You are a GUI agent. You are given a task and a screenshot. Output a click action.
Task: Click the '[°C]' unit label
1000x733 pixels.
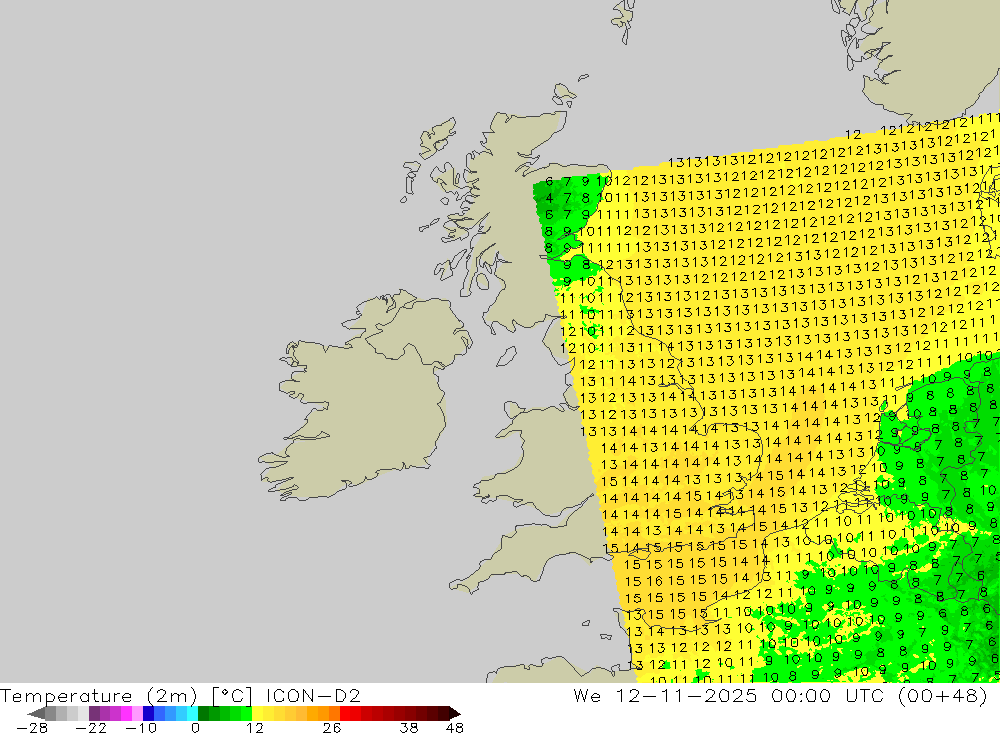pos(232,696)
